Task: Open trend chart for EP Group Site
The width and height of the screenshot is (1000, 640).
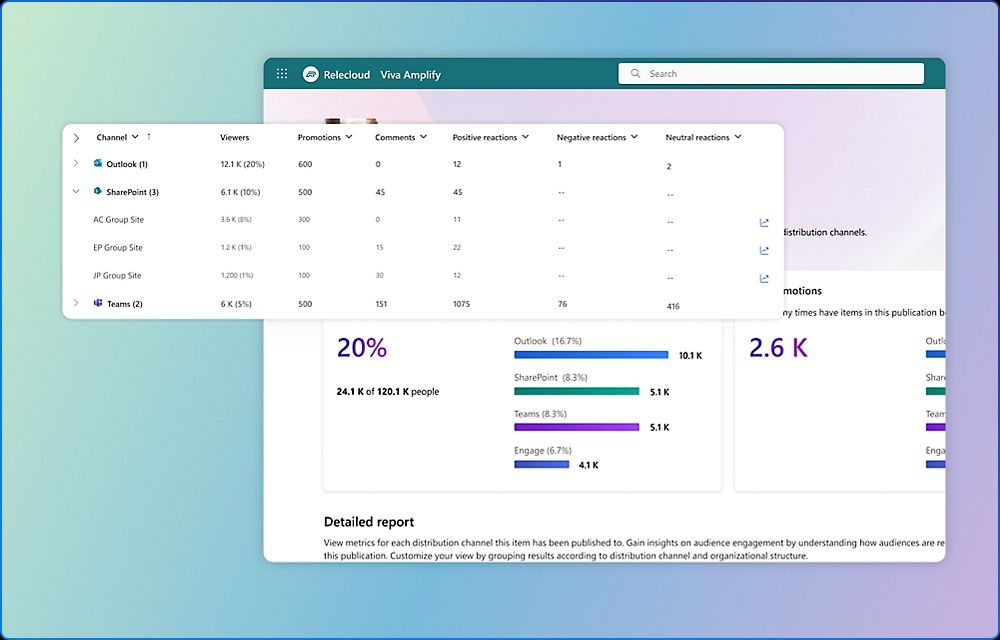Action: [764, 251]
